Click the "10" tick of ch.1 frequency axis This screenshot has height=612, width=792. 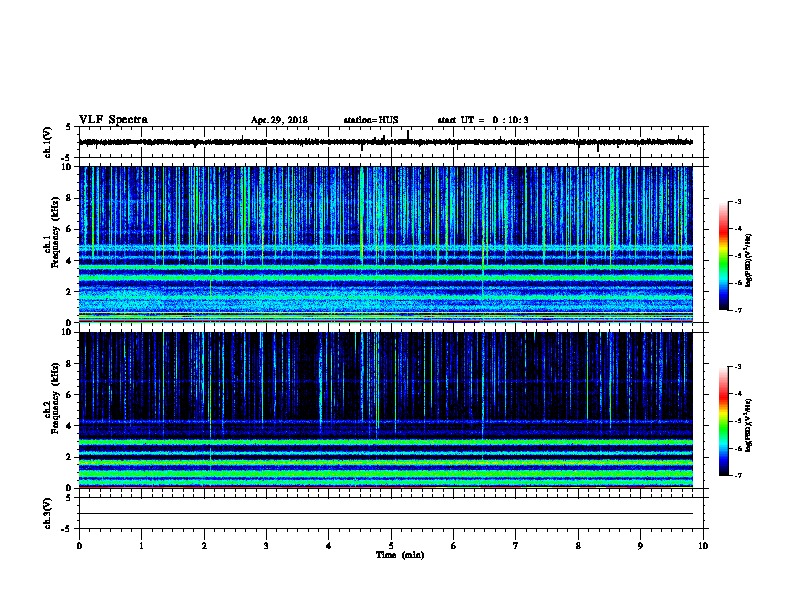point(67,167)
